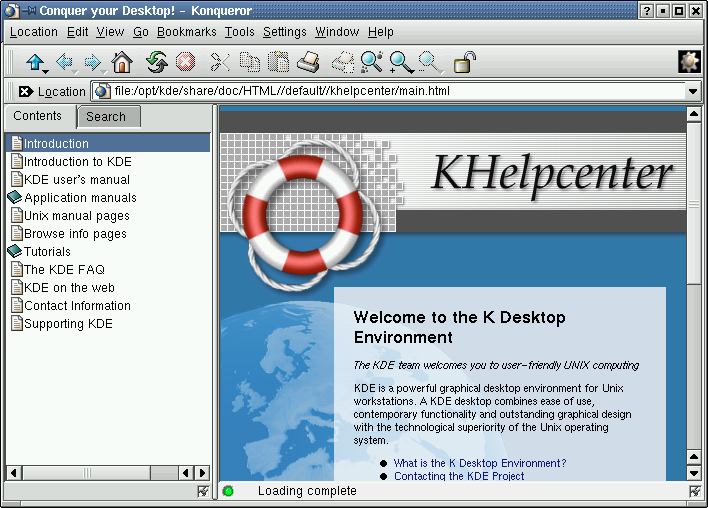This screenshot has width=708, height=508.
Task: Switch to the Search tab
Action: 105,117
